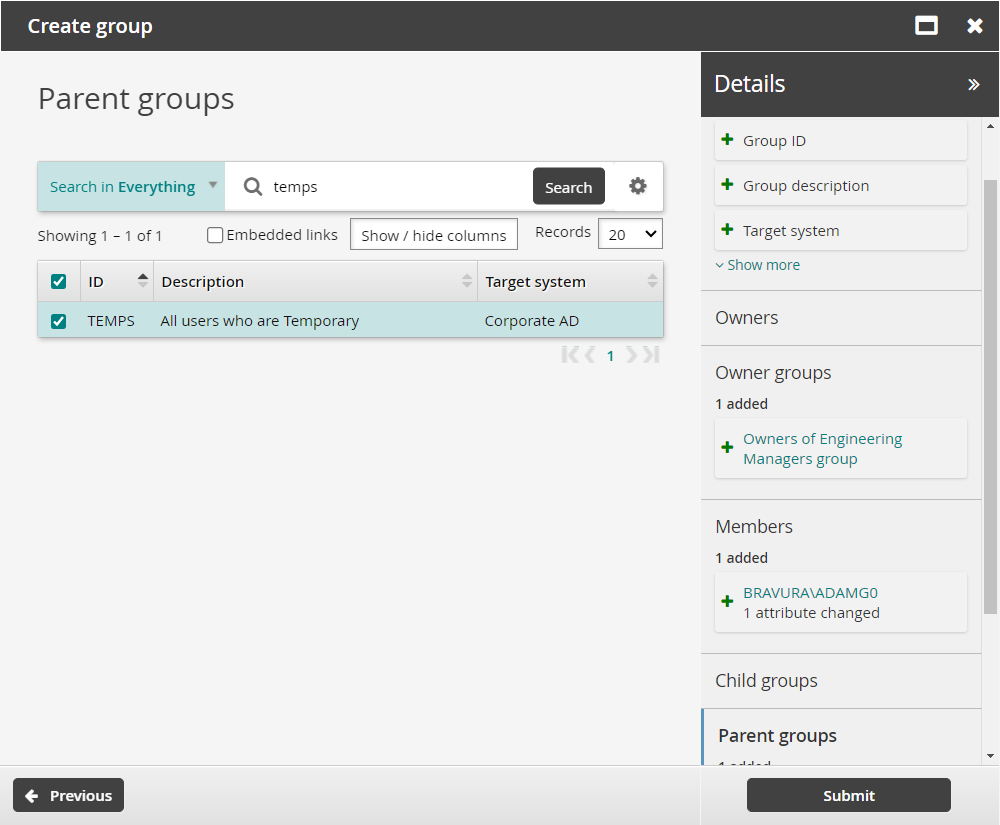Click the plus icon by Owners of Engineering Managers
This screenshot has width=1000, height=825.
(x=727, y=448)
